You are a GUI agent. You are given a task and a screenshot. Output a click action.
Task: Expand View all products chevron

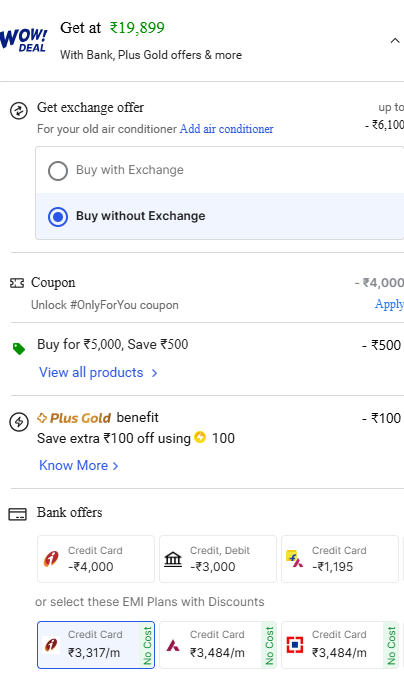tap(155, 373)
